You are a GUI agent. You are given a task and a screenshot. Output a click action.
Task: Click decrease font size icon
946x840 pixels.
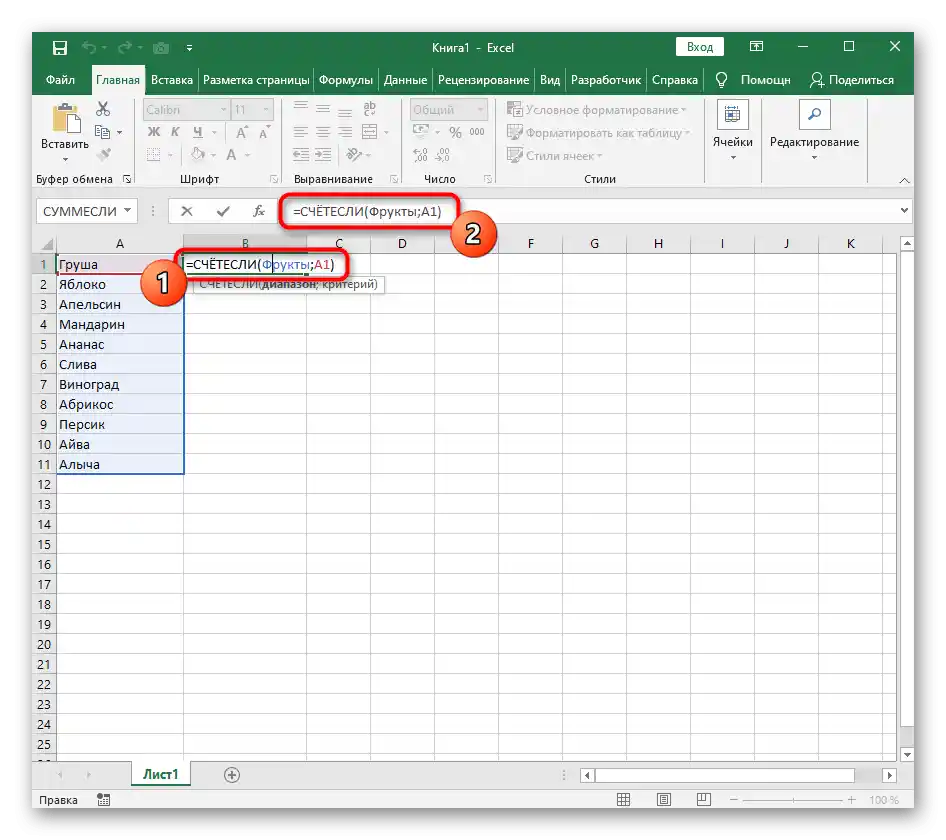pyautogui.click(x=264, y=132)
